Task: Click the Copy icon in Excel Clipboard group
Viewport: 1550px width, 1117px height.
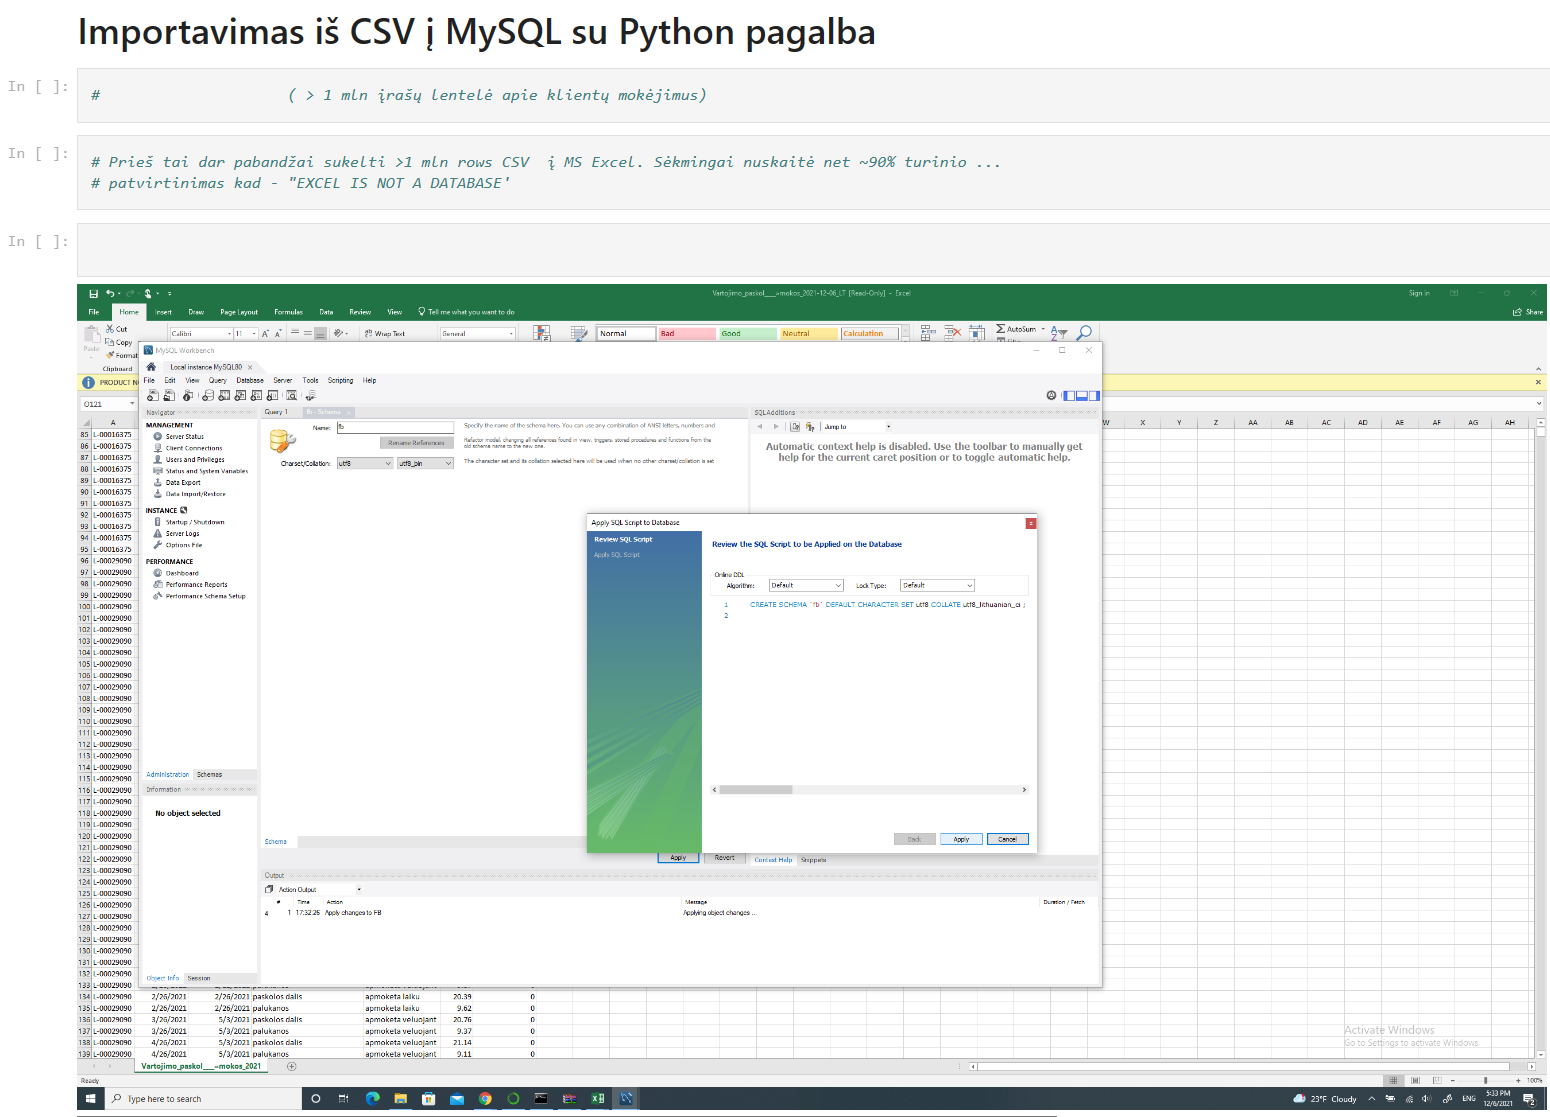Action: coord(110,342)
